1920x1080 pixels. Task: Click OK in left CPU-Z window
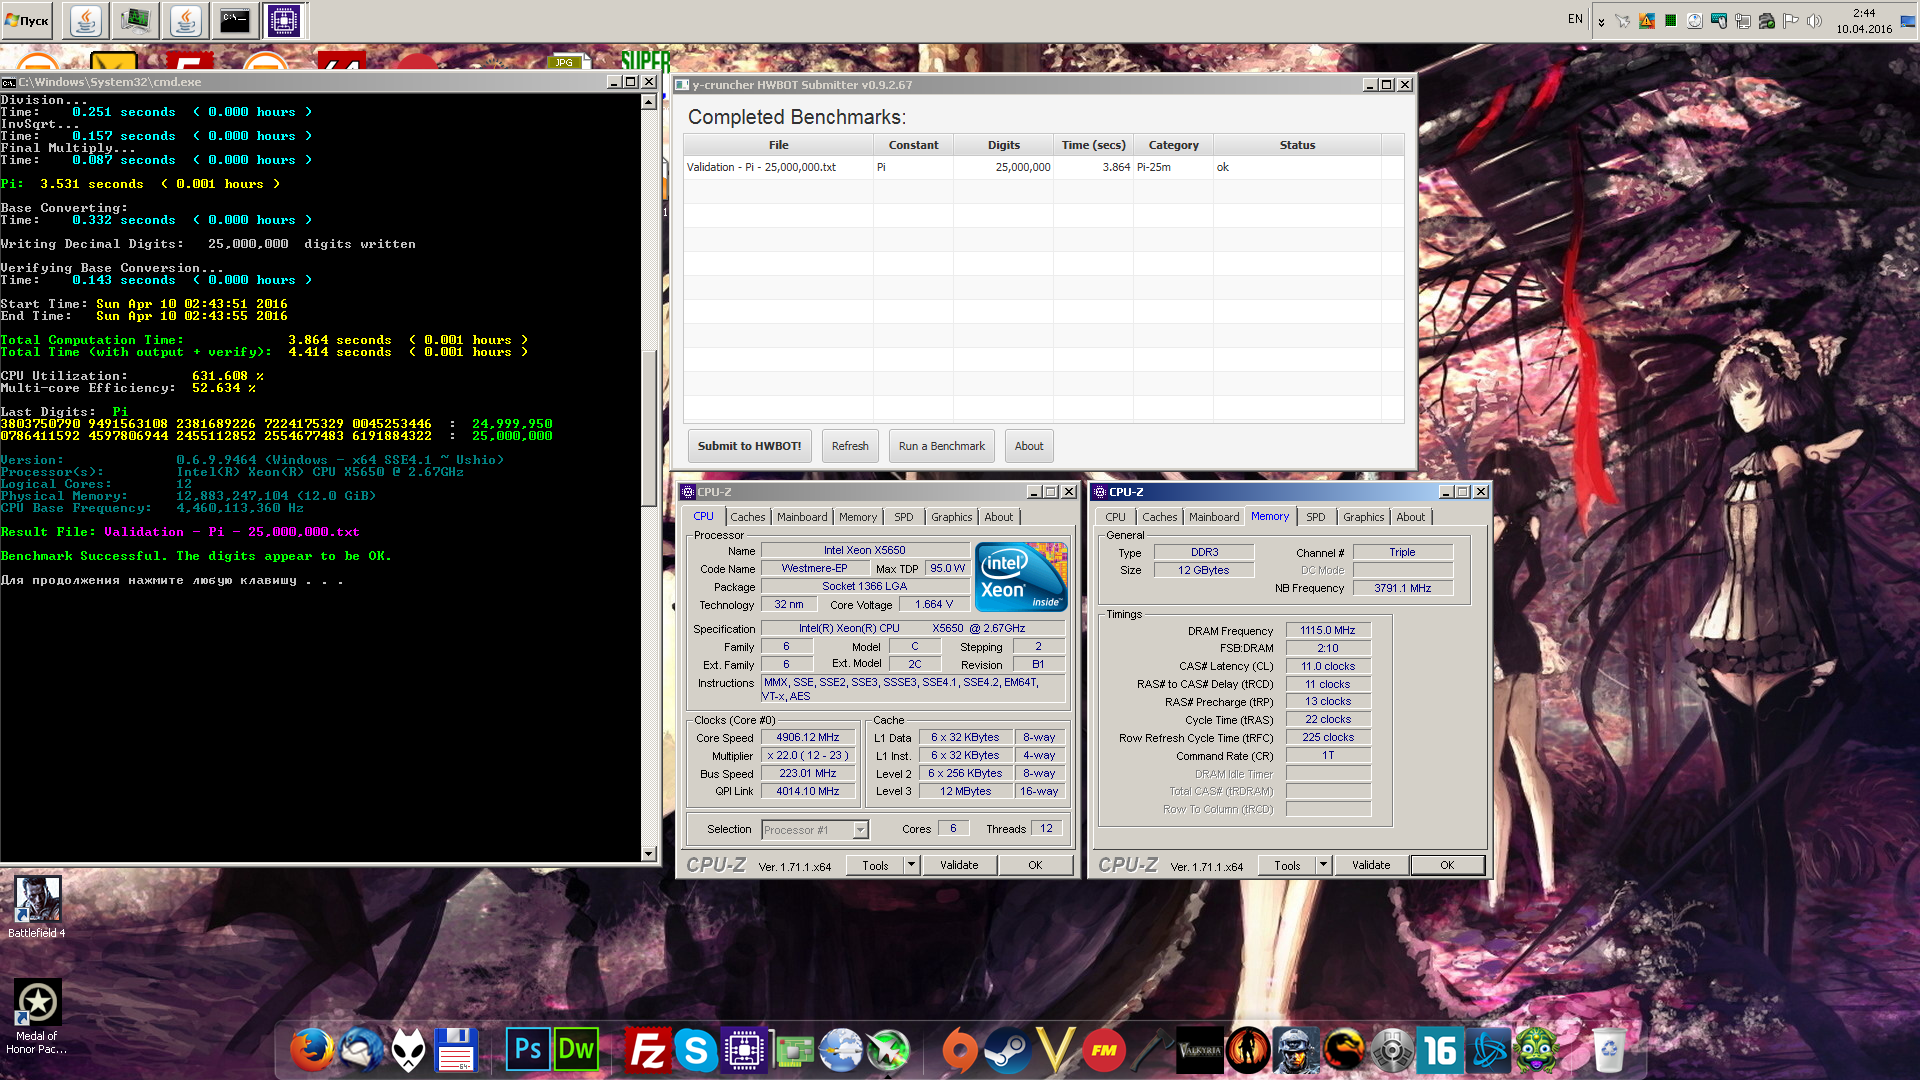coord(1035,865)
